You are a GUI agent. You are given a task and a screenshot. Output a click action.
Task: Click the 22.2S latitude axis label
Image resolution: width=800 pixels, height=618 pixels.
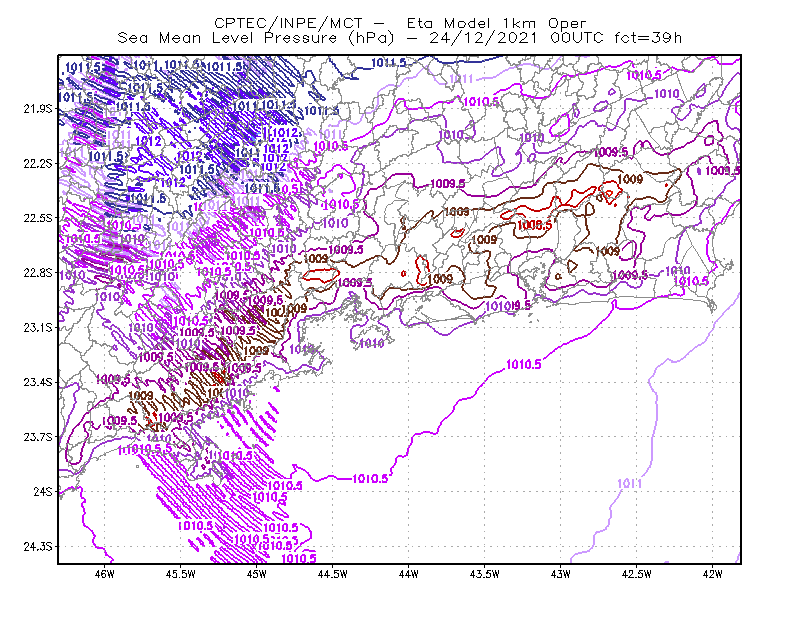pyautogui.click(x=38, y=163)
